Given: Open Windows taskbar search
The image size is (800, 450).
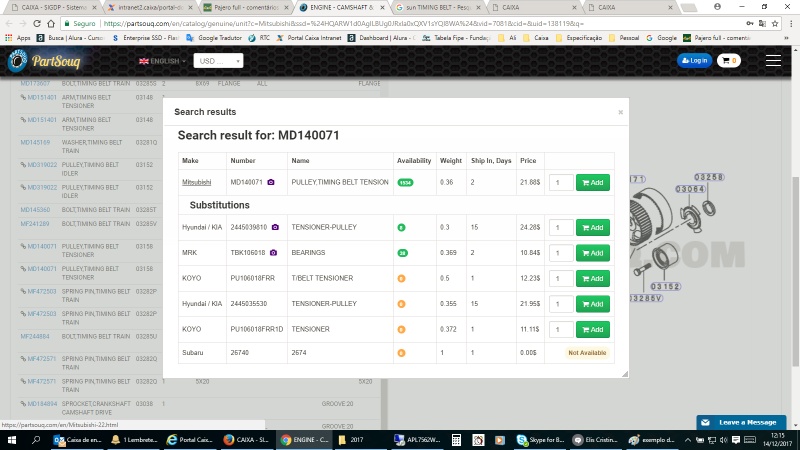Looking at the screenshot, I should tap(36, 440).
